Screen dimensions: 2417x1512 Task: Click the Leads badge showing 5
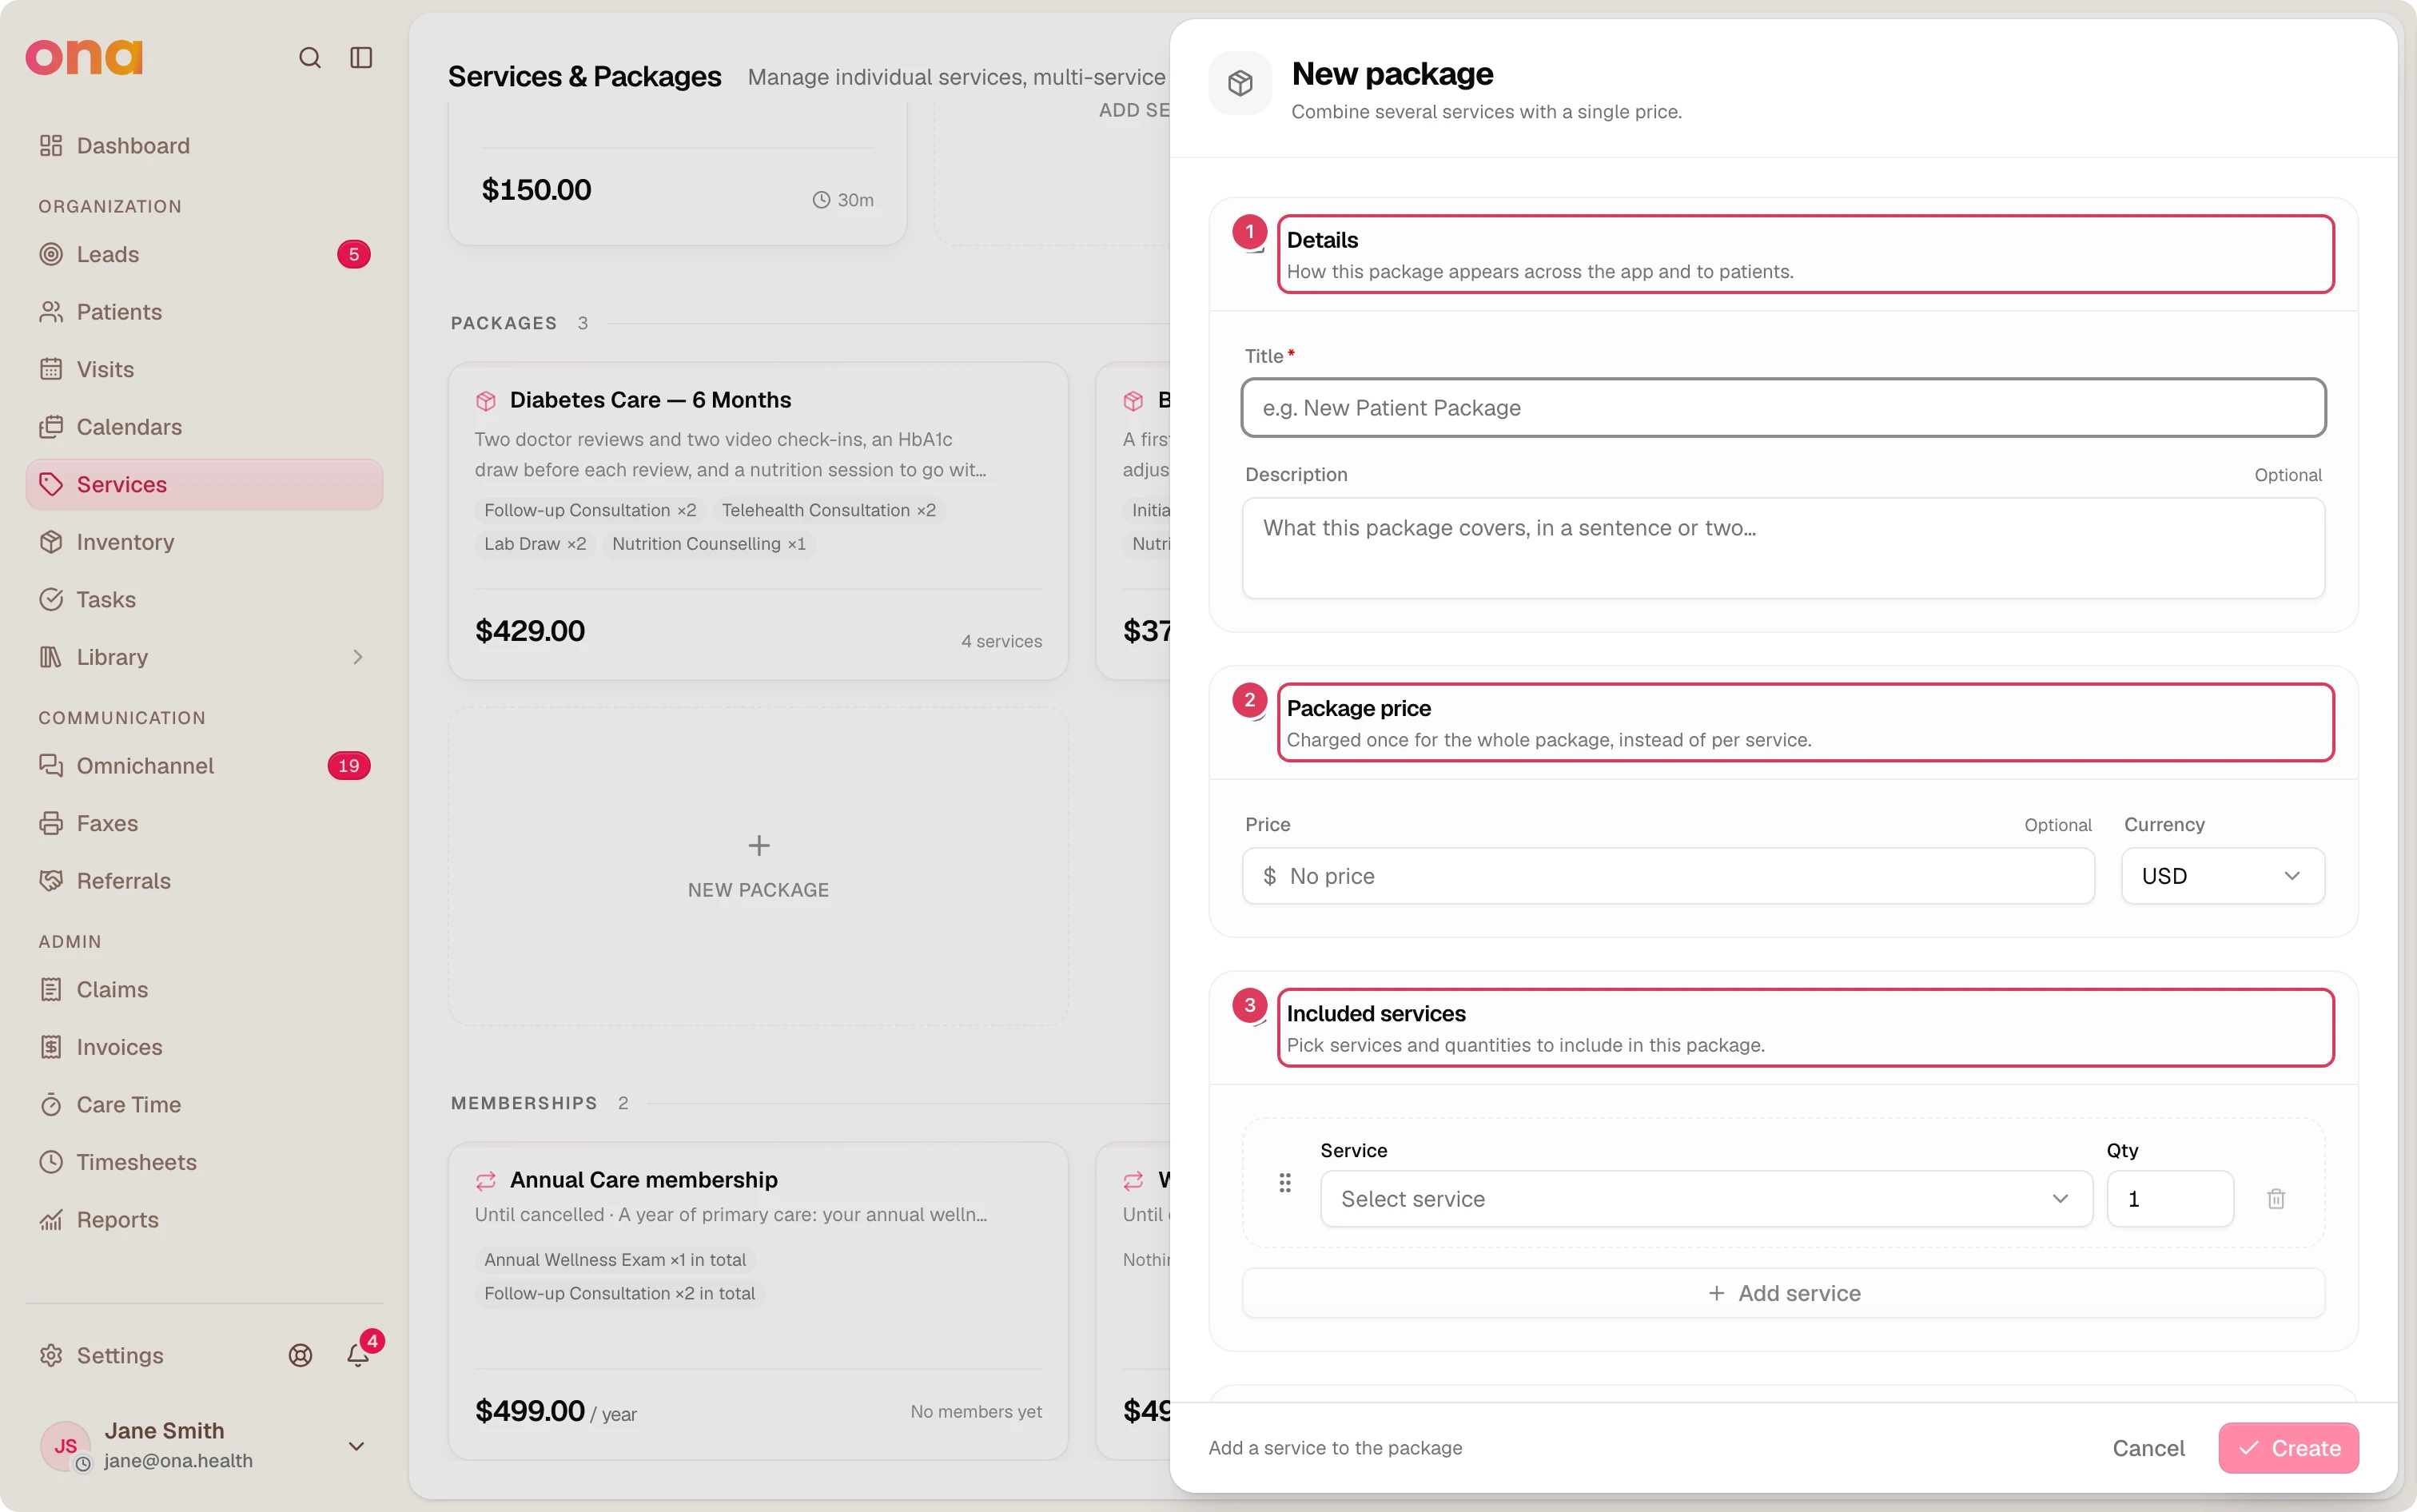354,254
